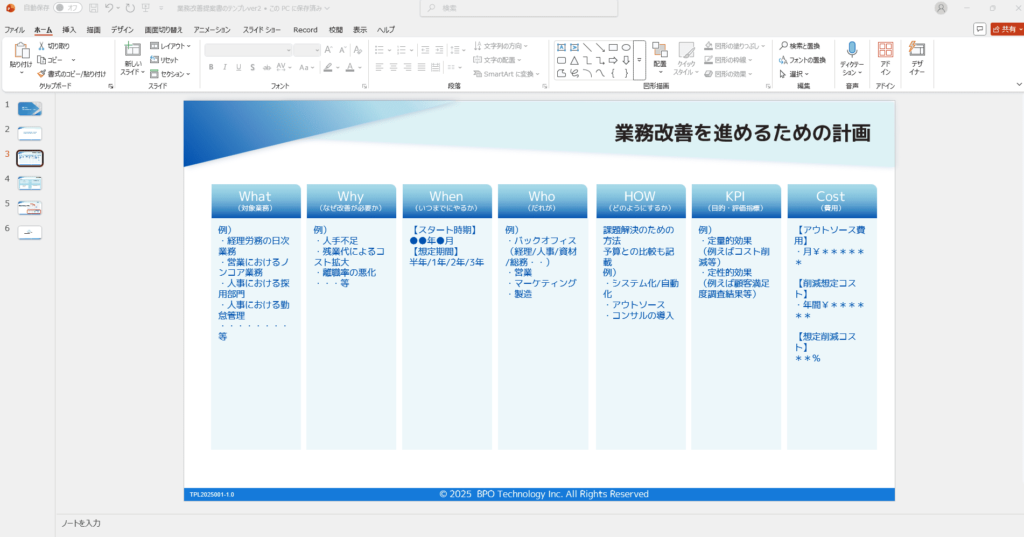1024x537 pixels.
Task: Toggle the 自動保存 (AutoSave) switch
Action: 68,8
